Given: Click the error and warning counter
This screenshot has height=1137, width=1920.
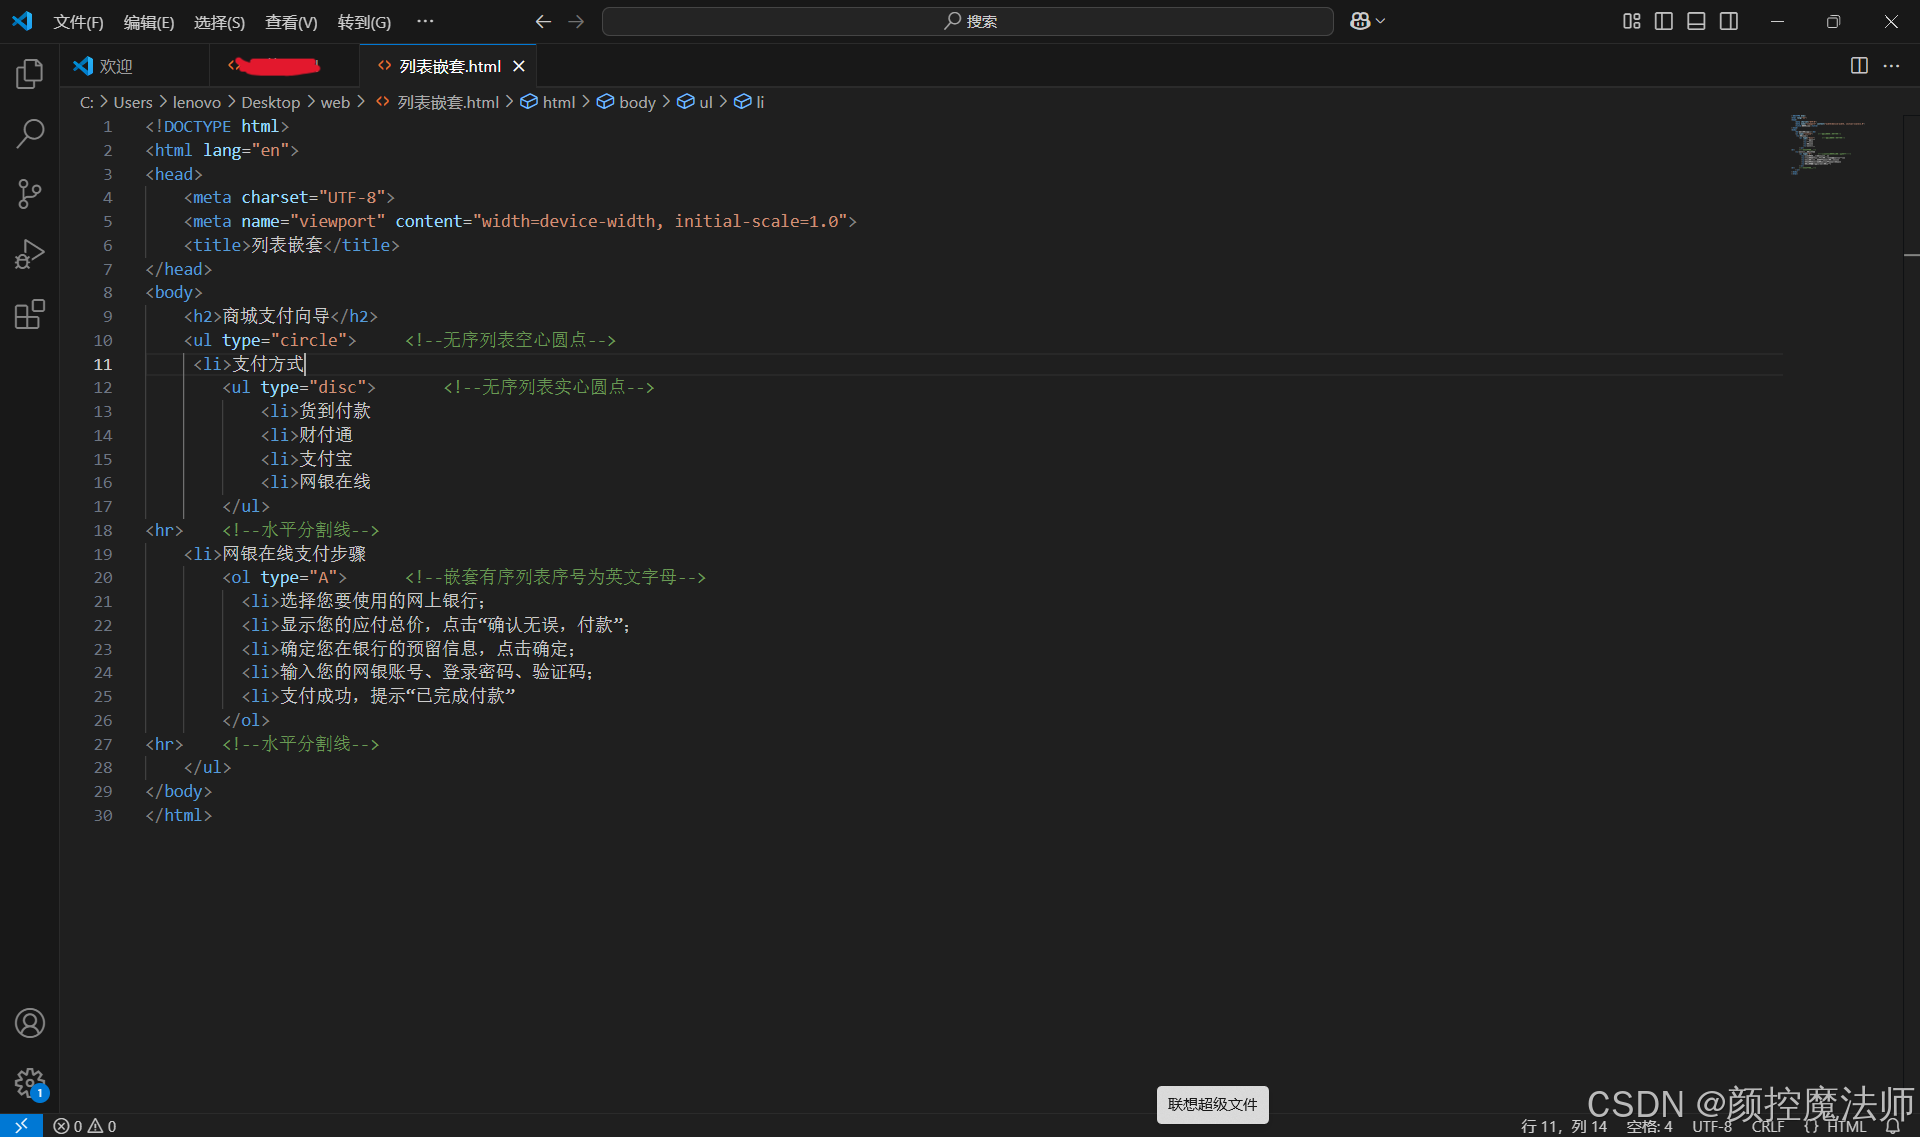Looking at the screenshot, I should [84, 1125].
